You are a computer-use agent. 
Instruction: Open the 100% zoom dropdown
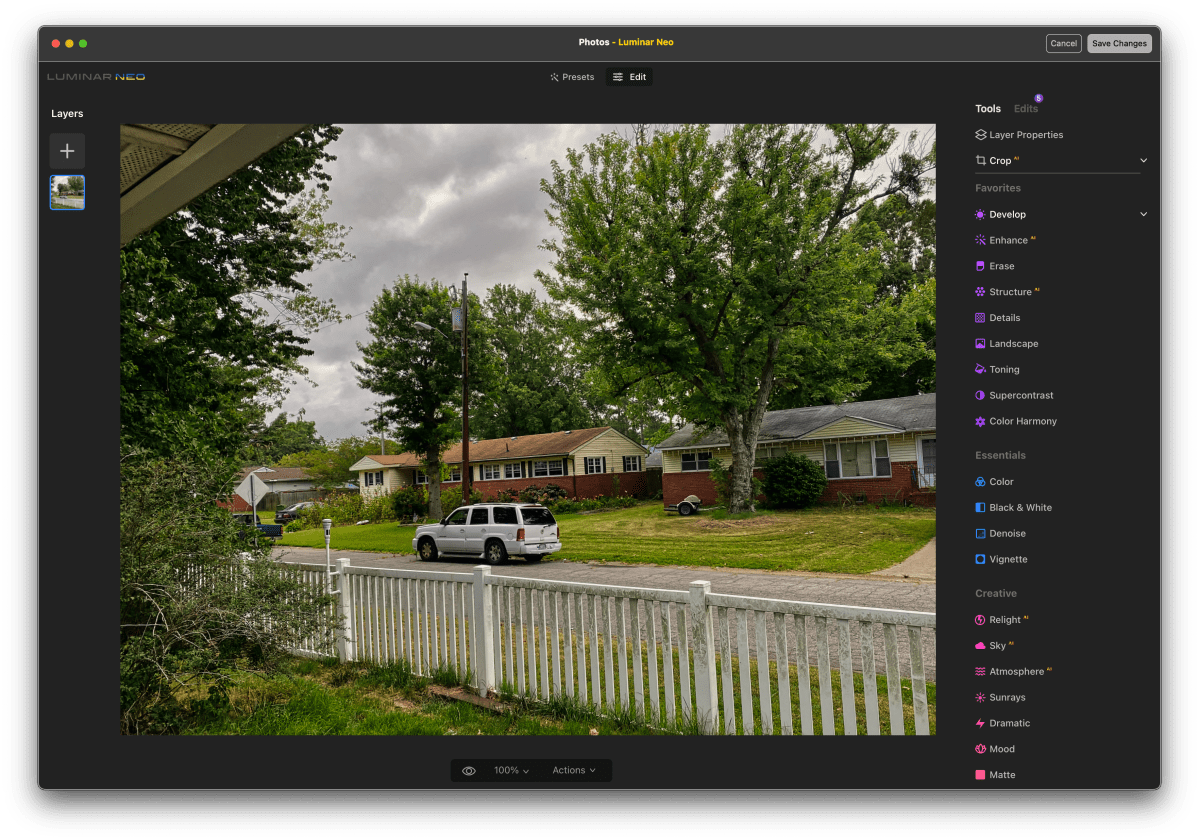(x=511, y=771)
